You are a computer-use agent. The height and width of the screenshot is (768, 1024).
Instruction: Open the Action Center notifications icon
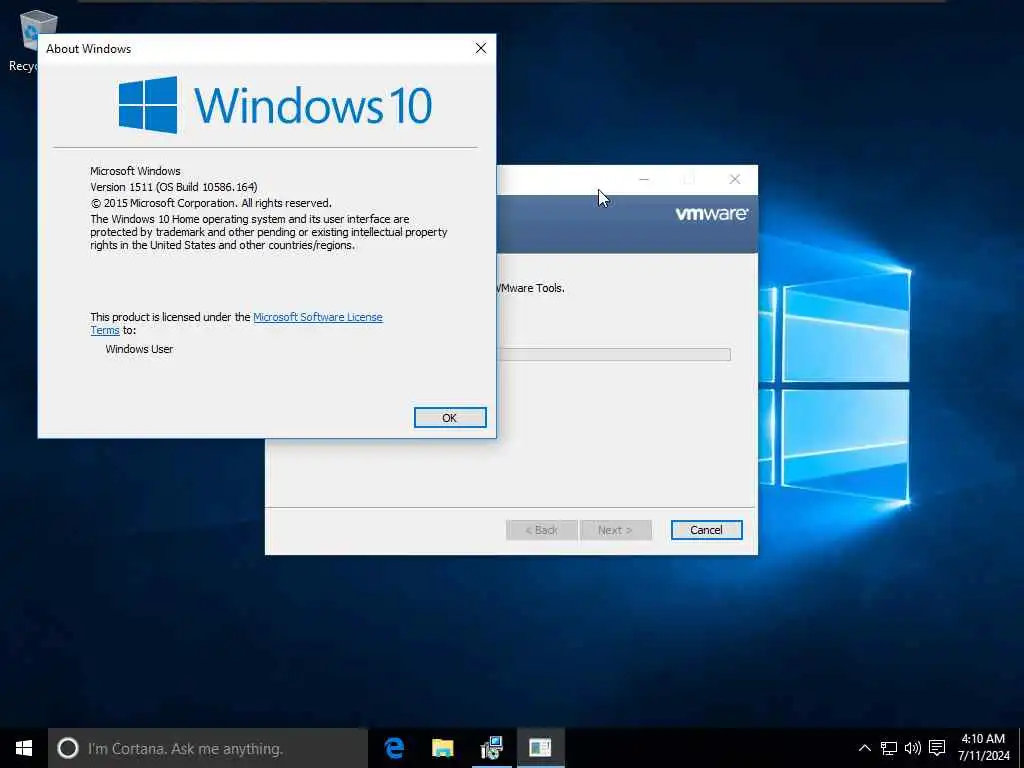pos(937,748)
